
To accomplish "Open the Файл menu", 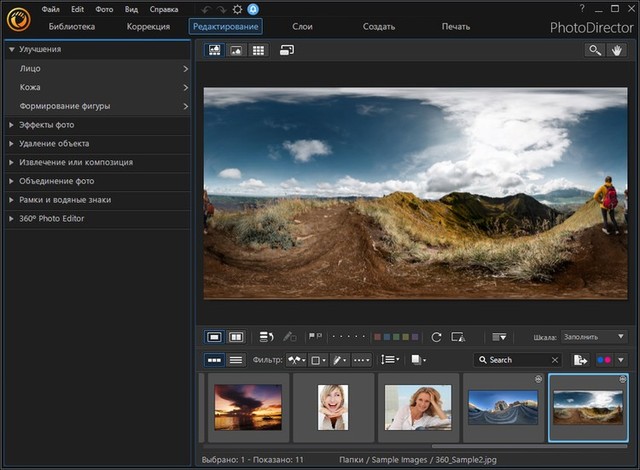I will (50, 9).
